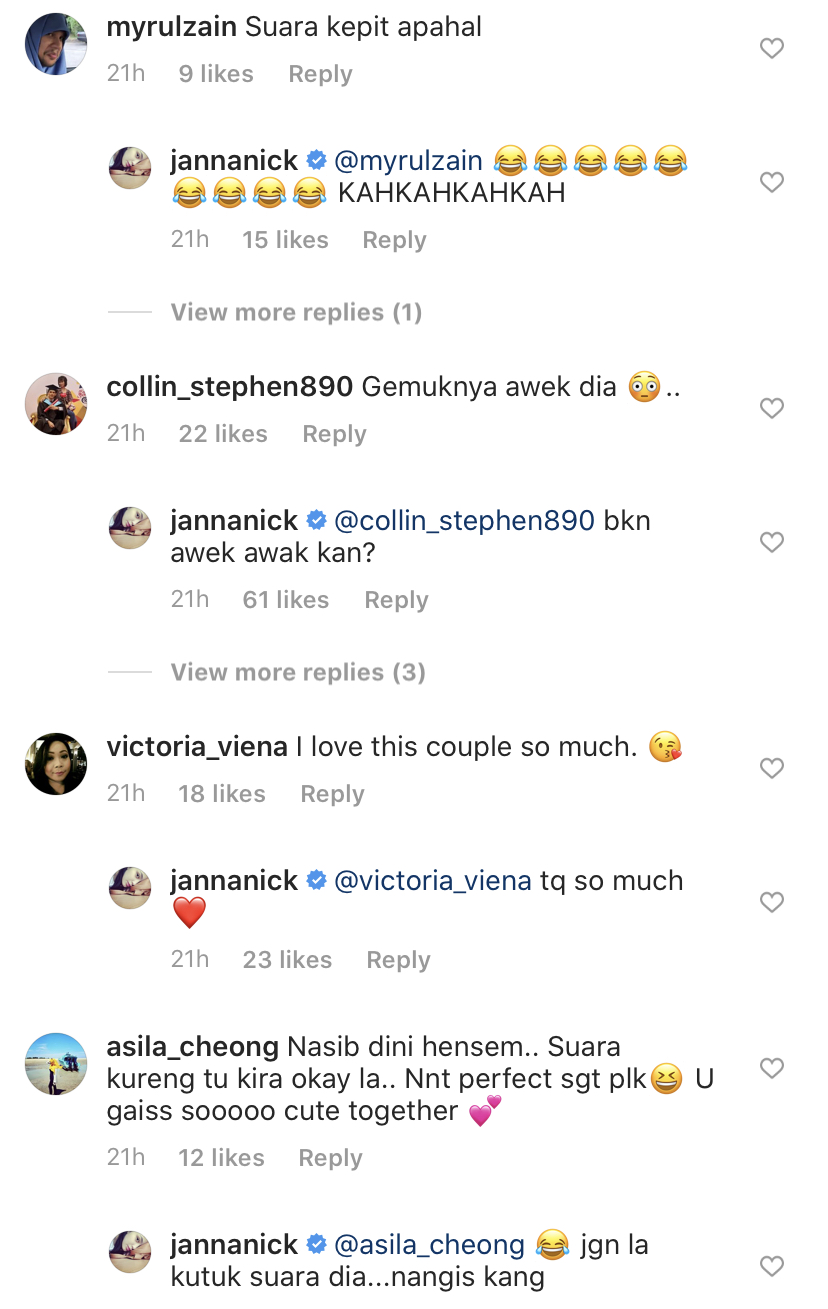Open myrulzain's profile picture
The width and height of the screenshot is (828, 1309).
click(x=55, y=44)
